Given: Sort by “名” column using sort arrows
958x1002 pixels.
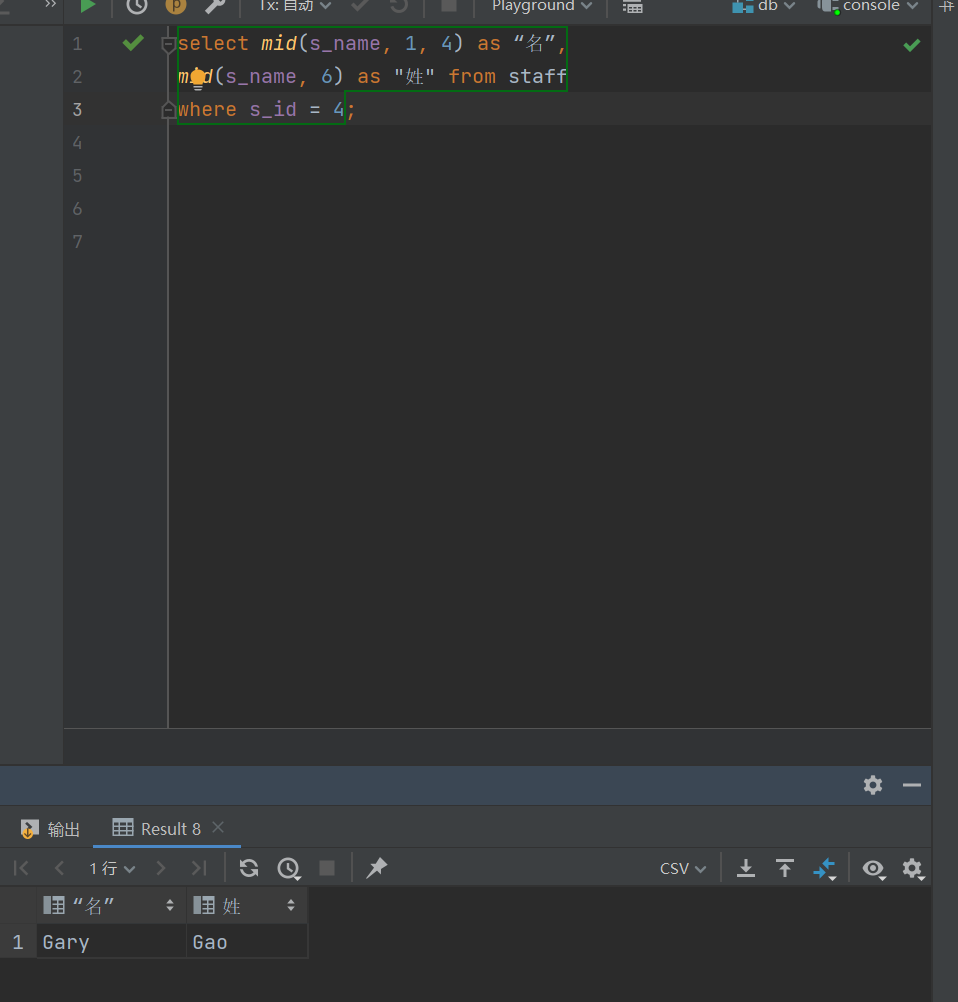Looking at the screenshot, I should tap(169, 905).
